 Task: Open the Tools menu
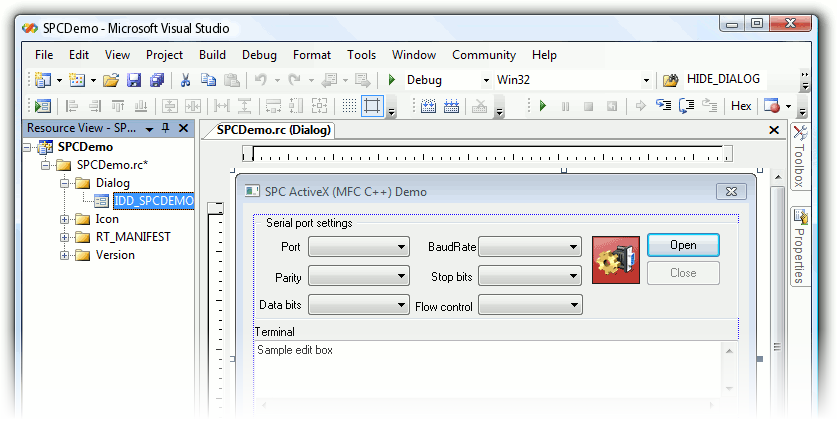coord(361,55)
